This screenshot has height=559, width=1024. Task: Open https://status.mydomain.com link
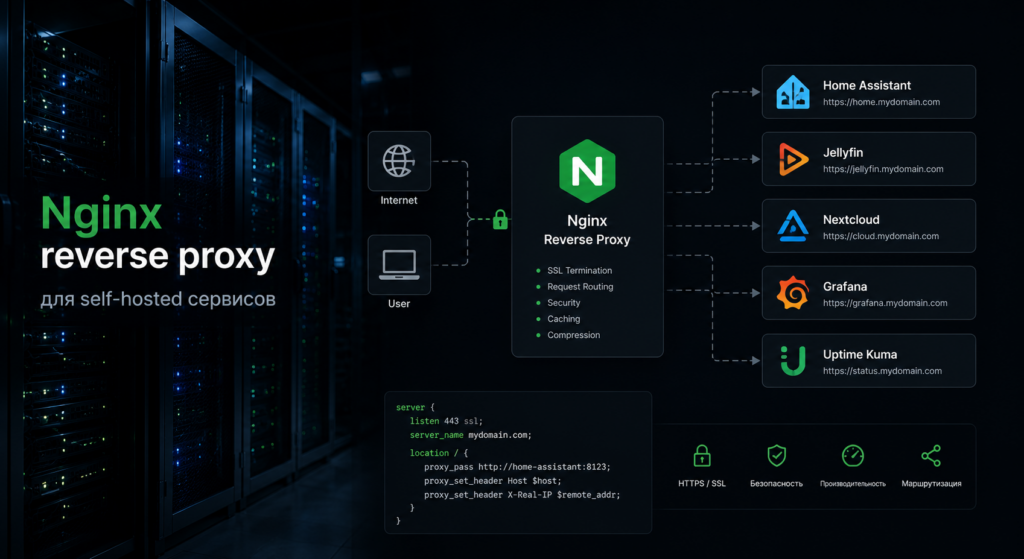click(882, 371)
